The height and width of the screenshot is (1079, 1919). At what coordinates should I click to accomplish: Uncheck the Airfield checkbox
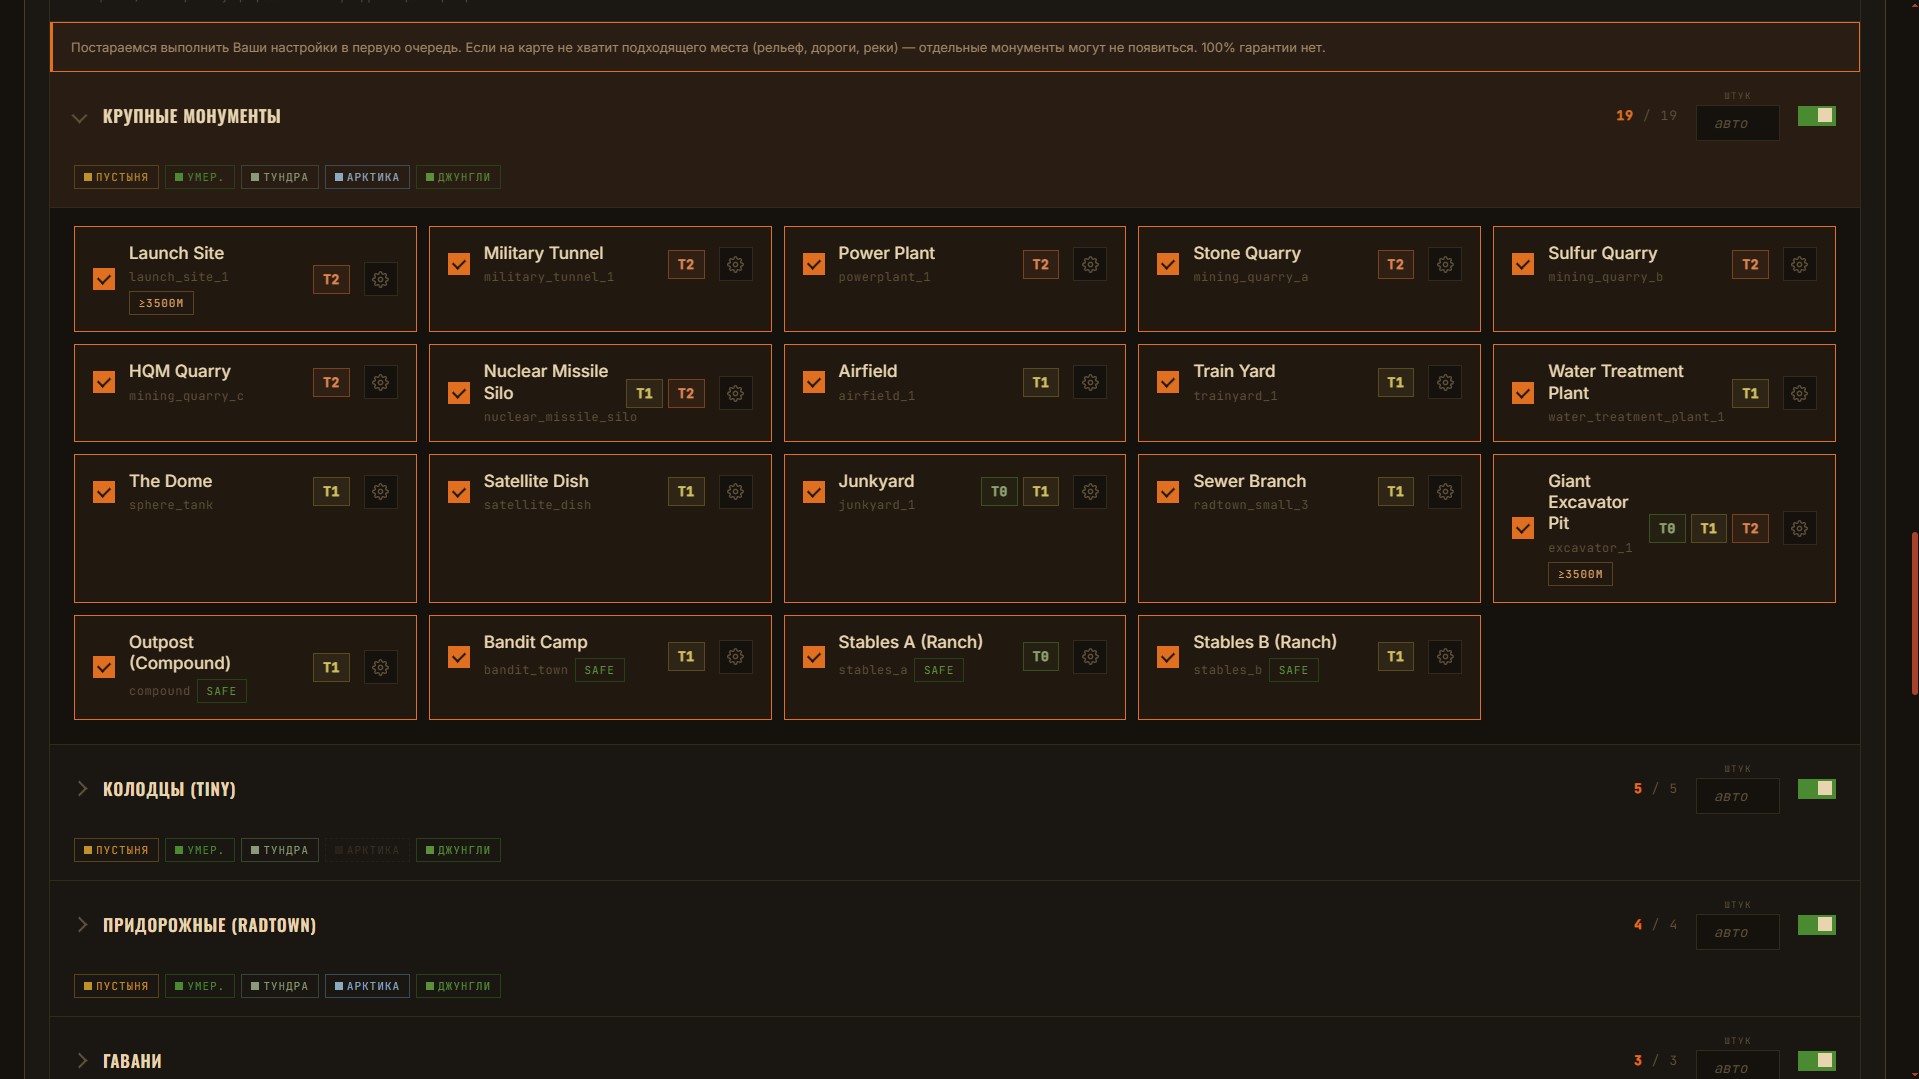point(814,382)
